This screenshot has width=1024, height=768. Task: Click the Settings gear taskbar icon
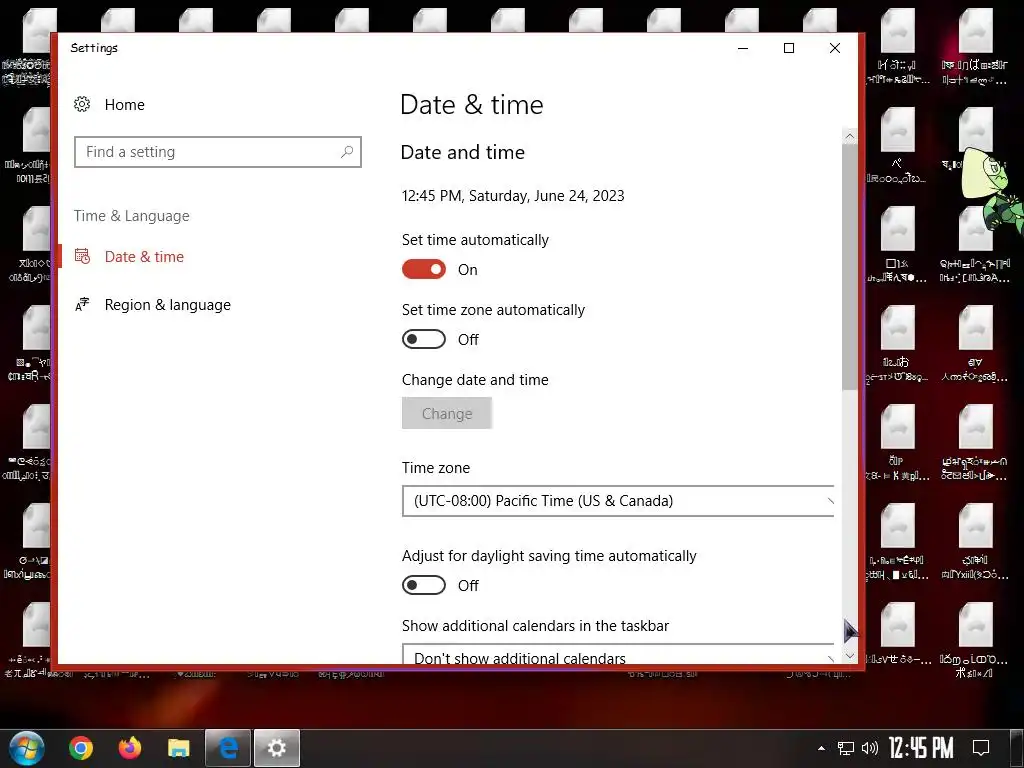tap(277, 748)
